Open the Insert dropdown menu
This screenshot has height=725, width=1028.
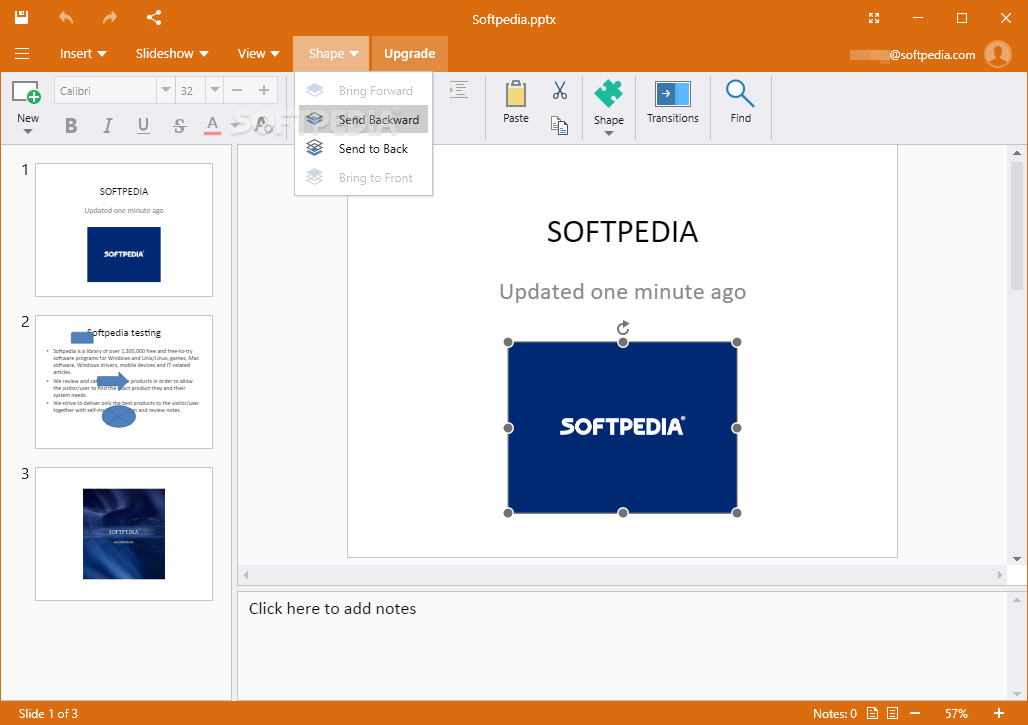[x=83, y=54]
